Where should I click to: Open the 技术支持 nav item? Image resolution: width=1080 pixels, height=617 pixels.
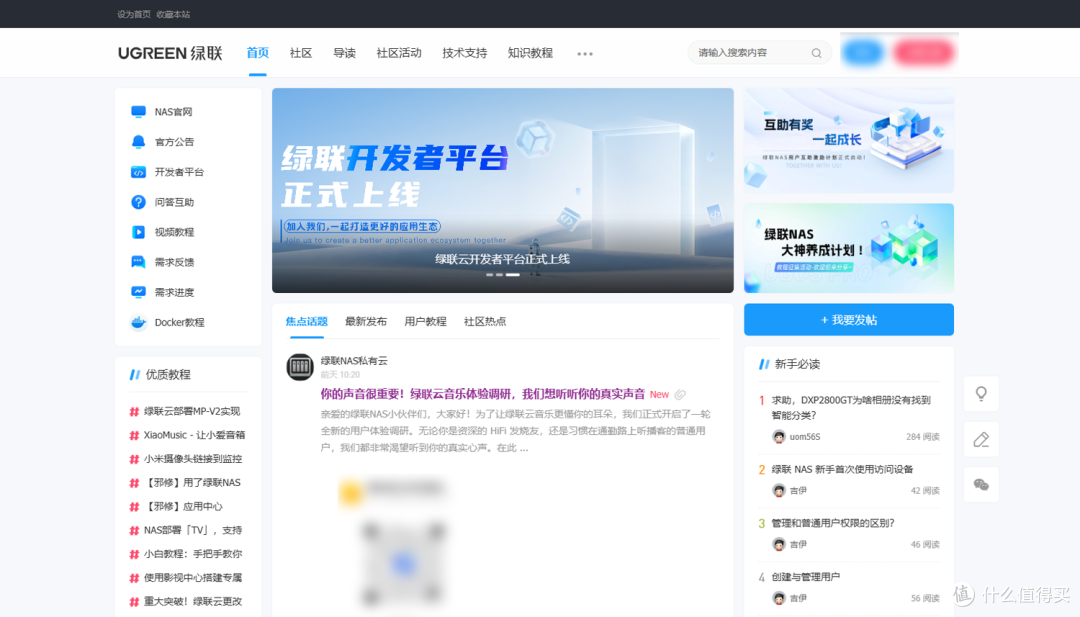465,53
